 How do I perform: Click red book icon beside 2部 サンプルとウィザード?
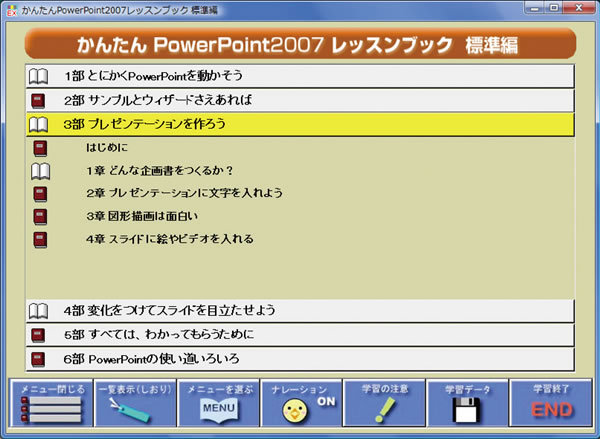pyautogui.click(x=38, y=101)
